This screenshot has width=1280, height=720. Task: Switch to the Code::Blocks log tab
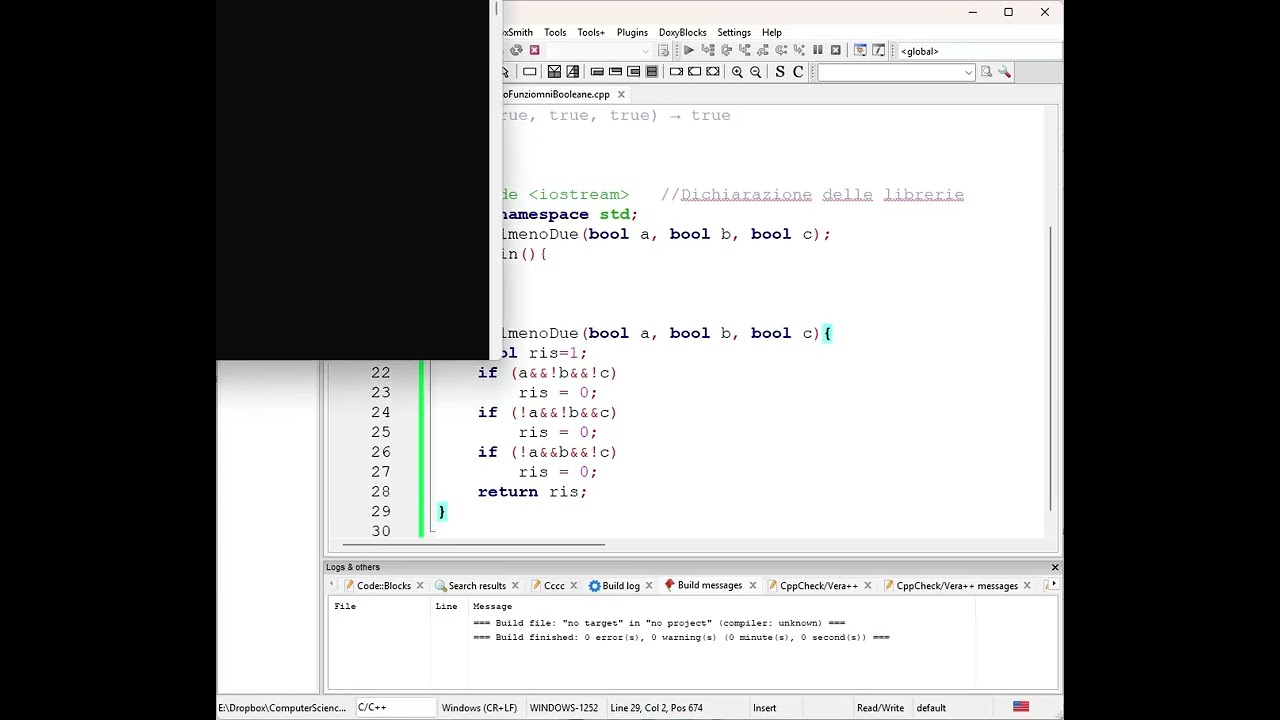tap(384, 586)
